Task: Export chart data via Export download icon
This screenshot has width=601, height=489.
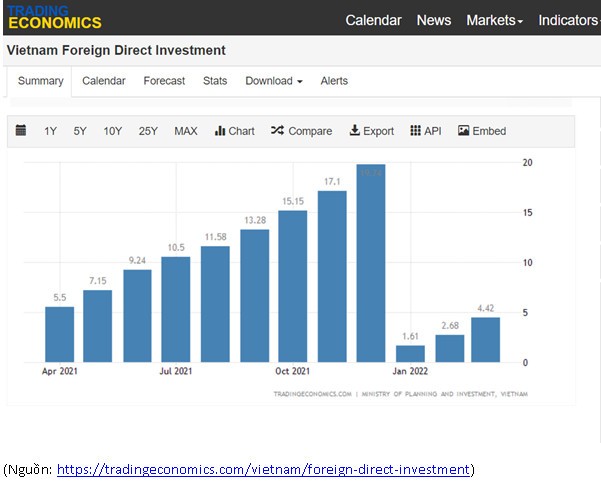Action: coord(371,131)
